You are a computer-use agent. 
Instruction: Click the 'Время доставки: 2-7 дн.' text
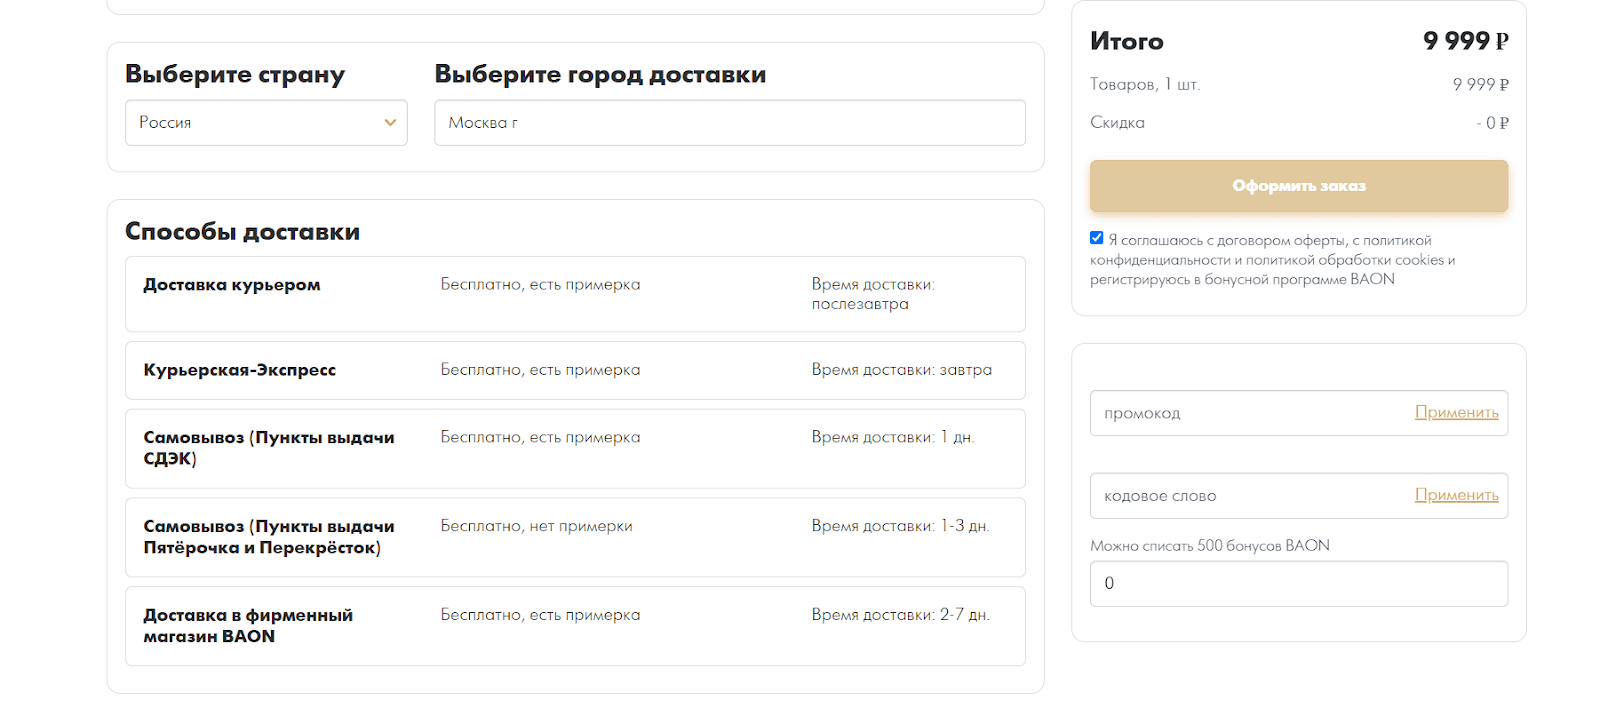coord(900,615)
